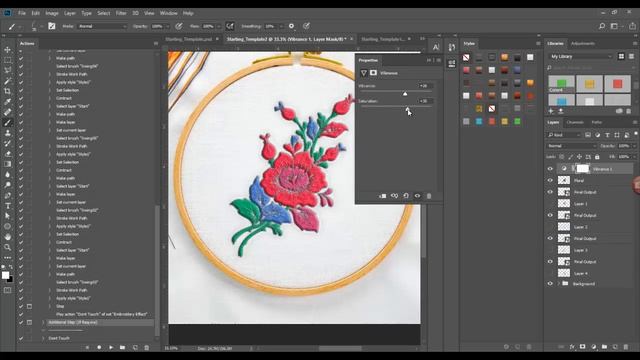Viewport: 640px width, 360px height.
Task: Select the Rectangular Marquee tool
Action: point(8,60)
